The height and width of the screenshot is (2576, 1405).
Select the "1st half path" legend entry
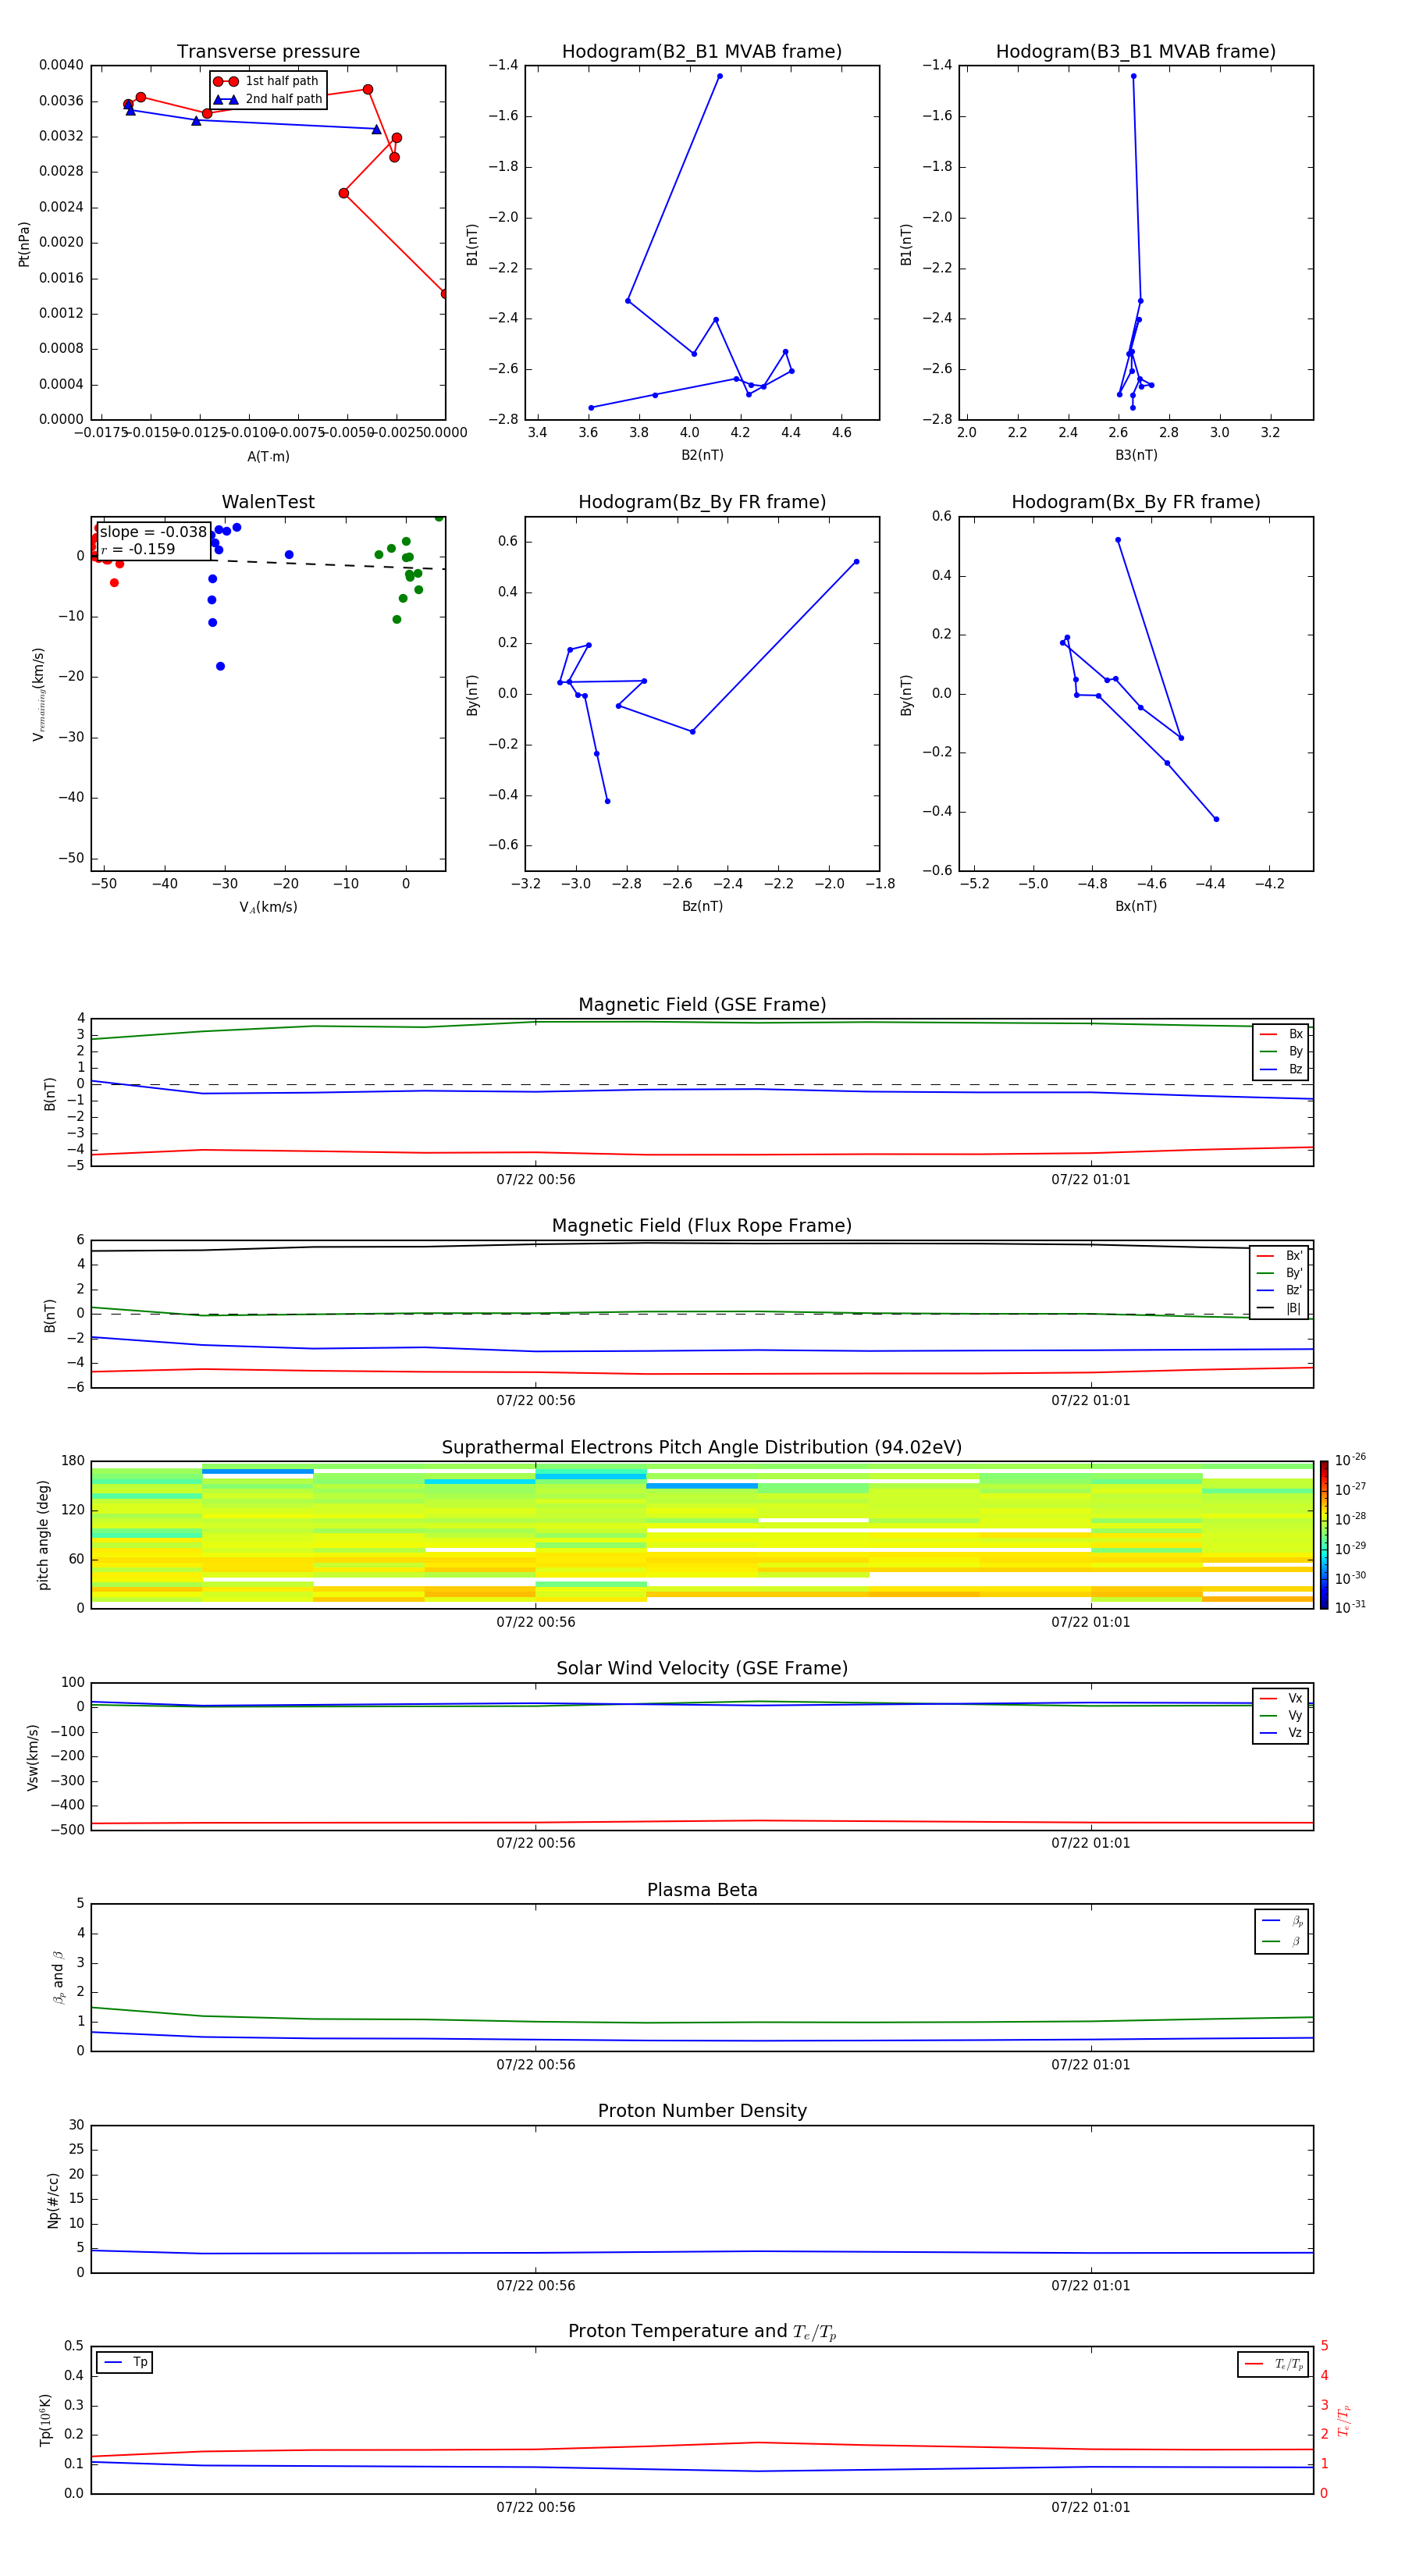point(267,81)
